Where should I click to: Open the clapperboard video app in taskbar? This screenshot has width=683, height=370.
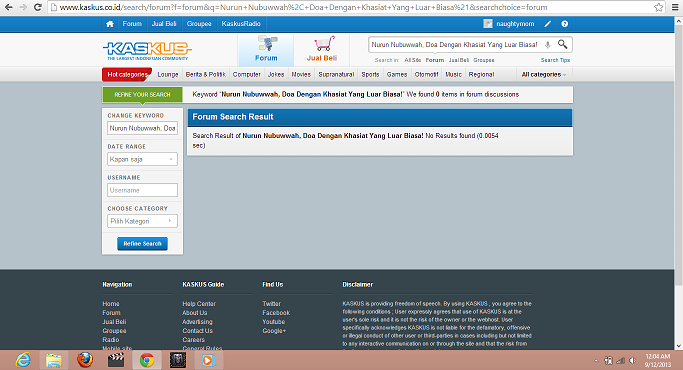coord(116,360)
